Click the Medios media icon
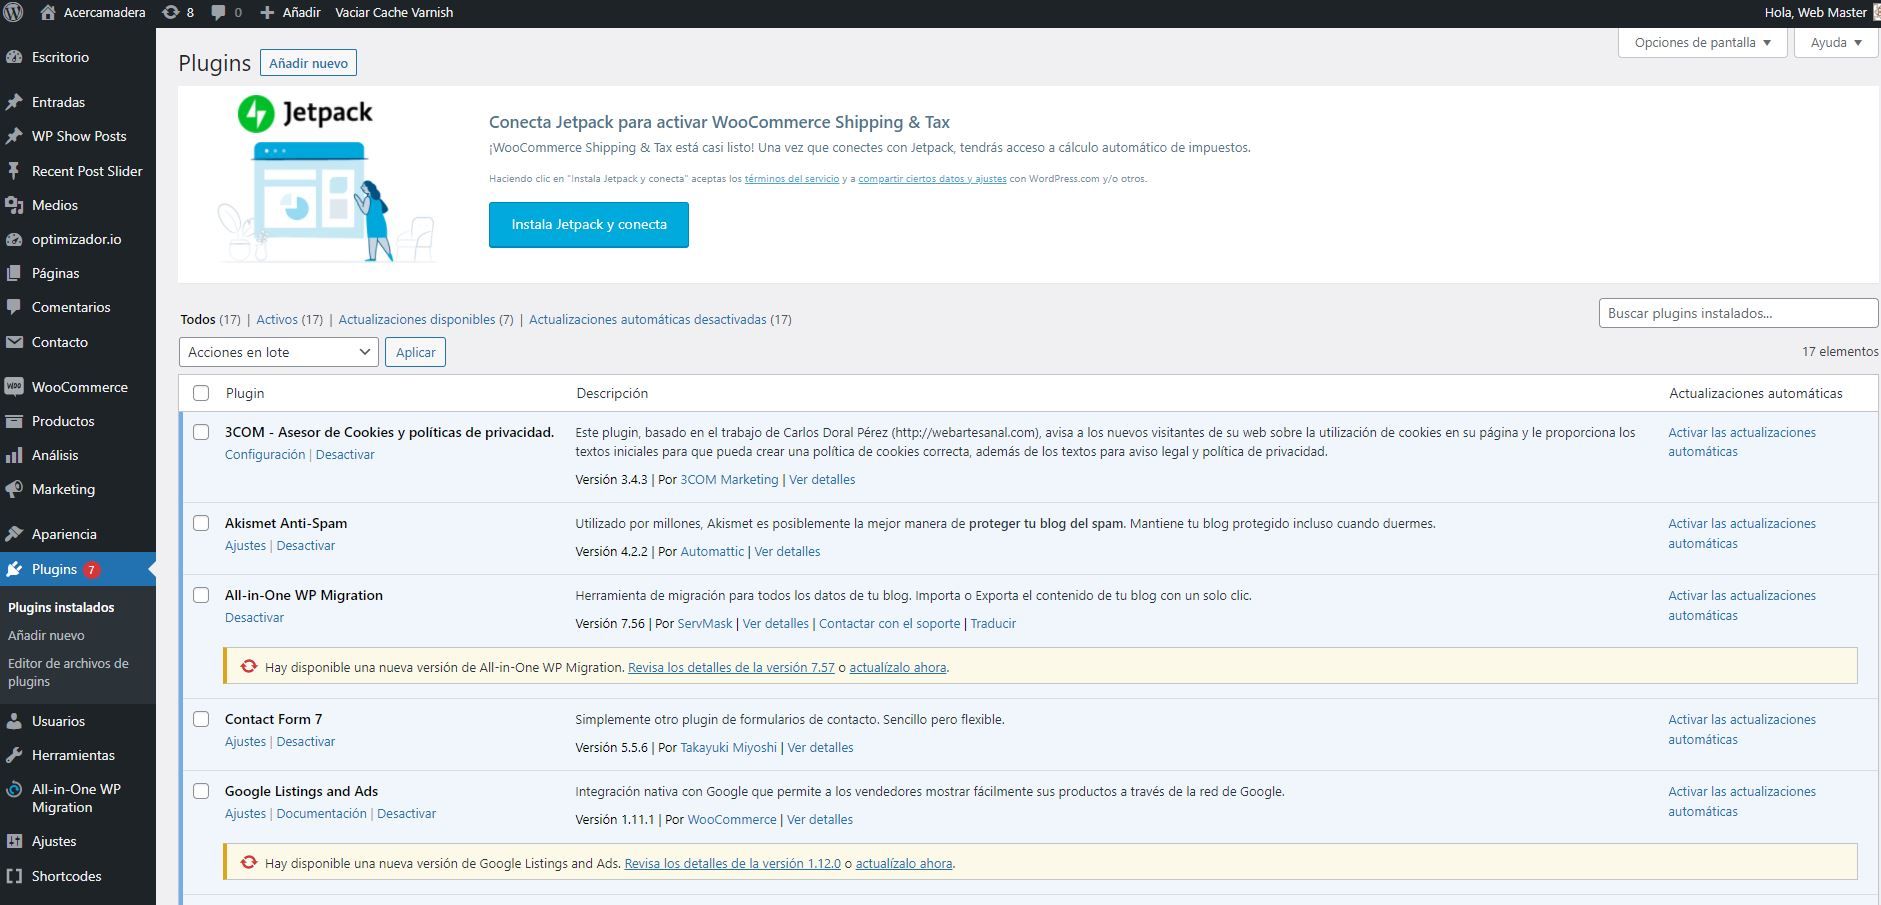Image resolution: width=1881 pixels, height=905 pixels. click(x=14, y=205)
